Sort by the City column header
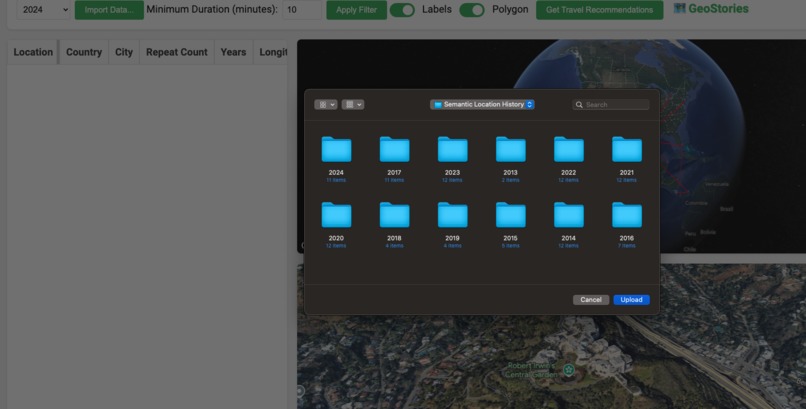Screen dimensions: 806x409 tap(124, 52)
